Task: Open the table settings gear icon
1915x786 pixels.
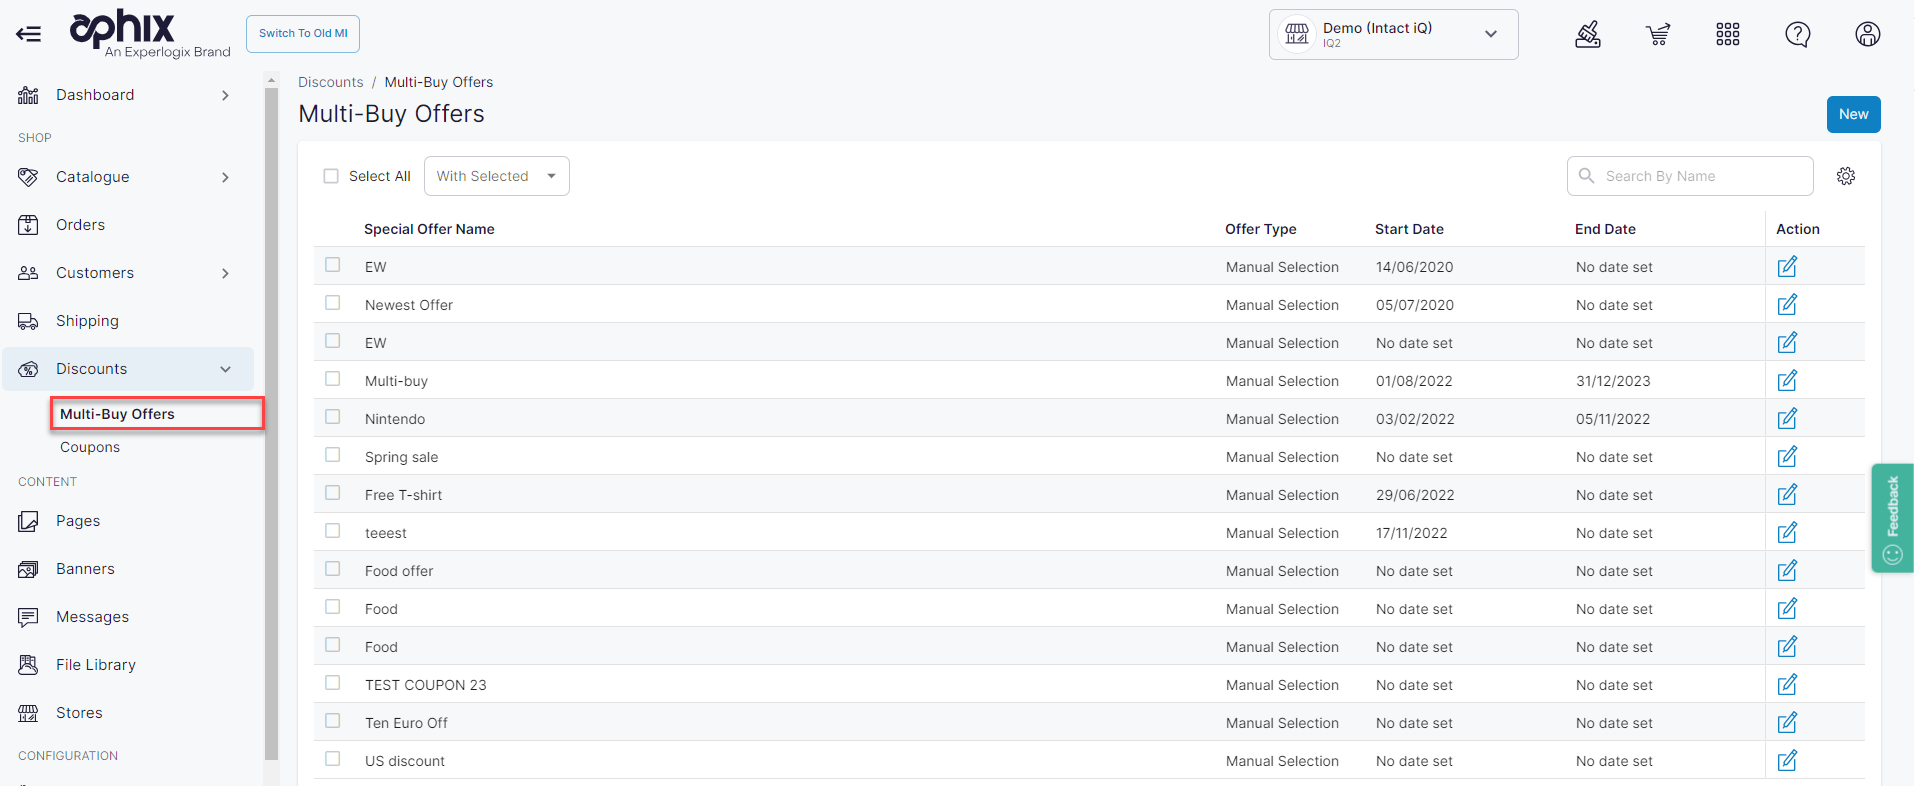Action: click(1845, 176)
